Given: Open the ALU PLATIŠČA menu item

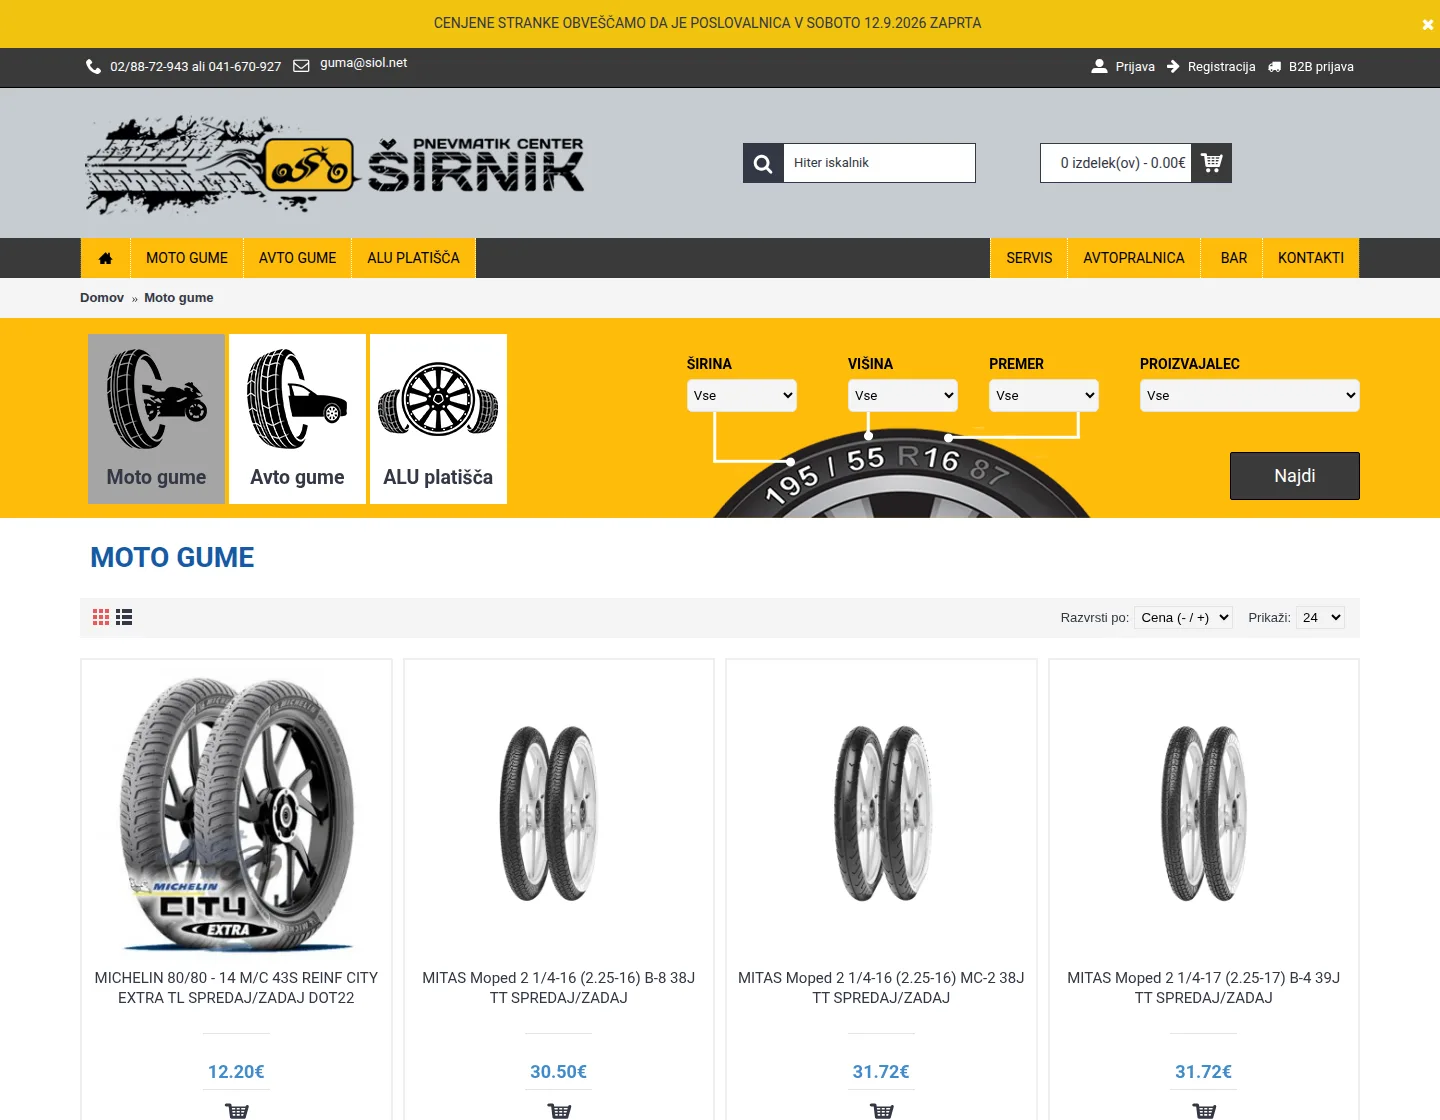Looking at the screenshot, I should 414,258.
